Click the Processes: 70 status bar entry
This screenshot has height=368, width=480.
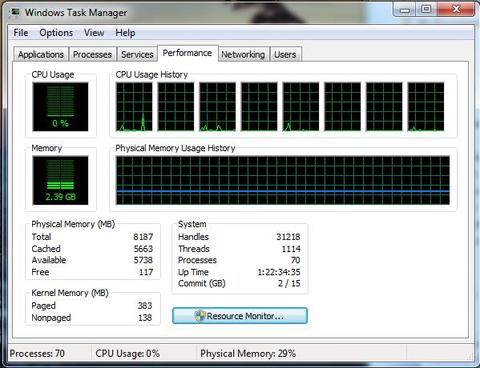pyautogui.click(x=37, y=353)
